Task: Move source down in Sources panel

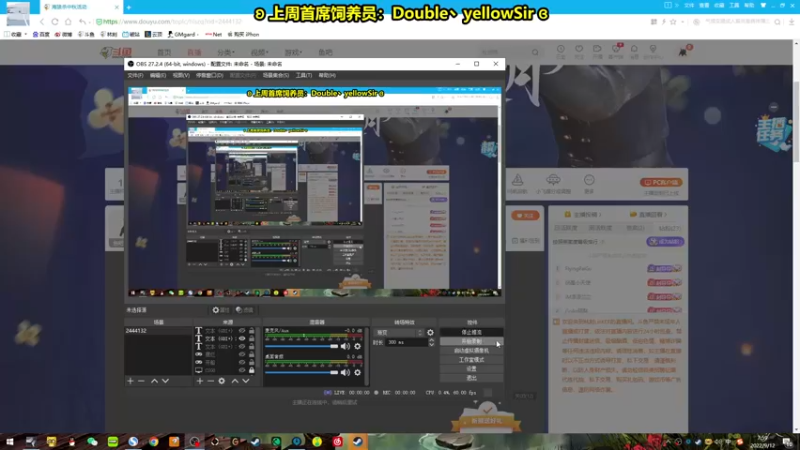Action: pos(246,381)
